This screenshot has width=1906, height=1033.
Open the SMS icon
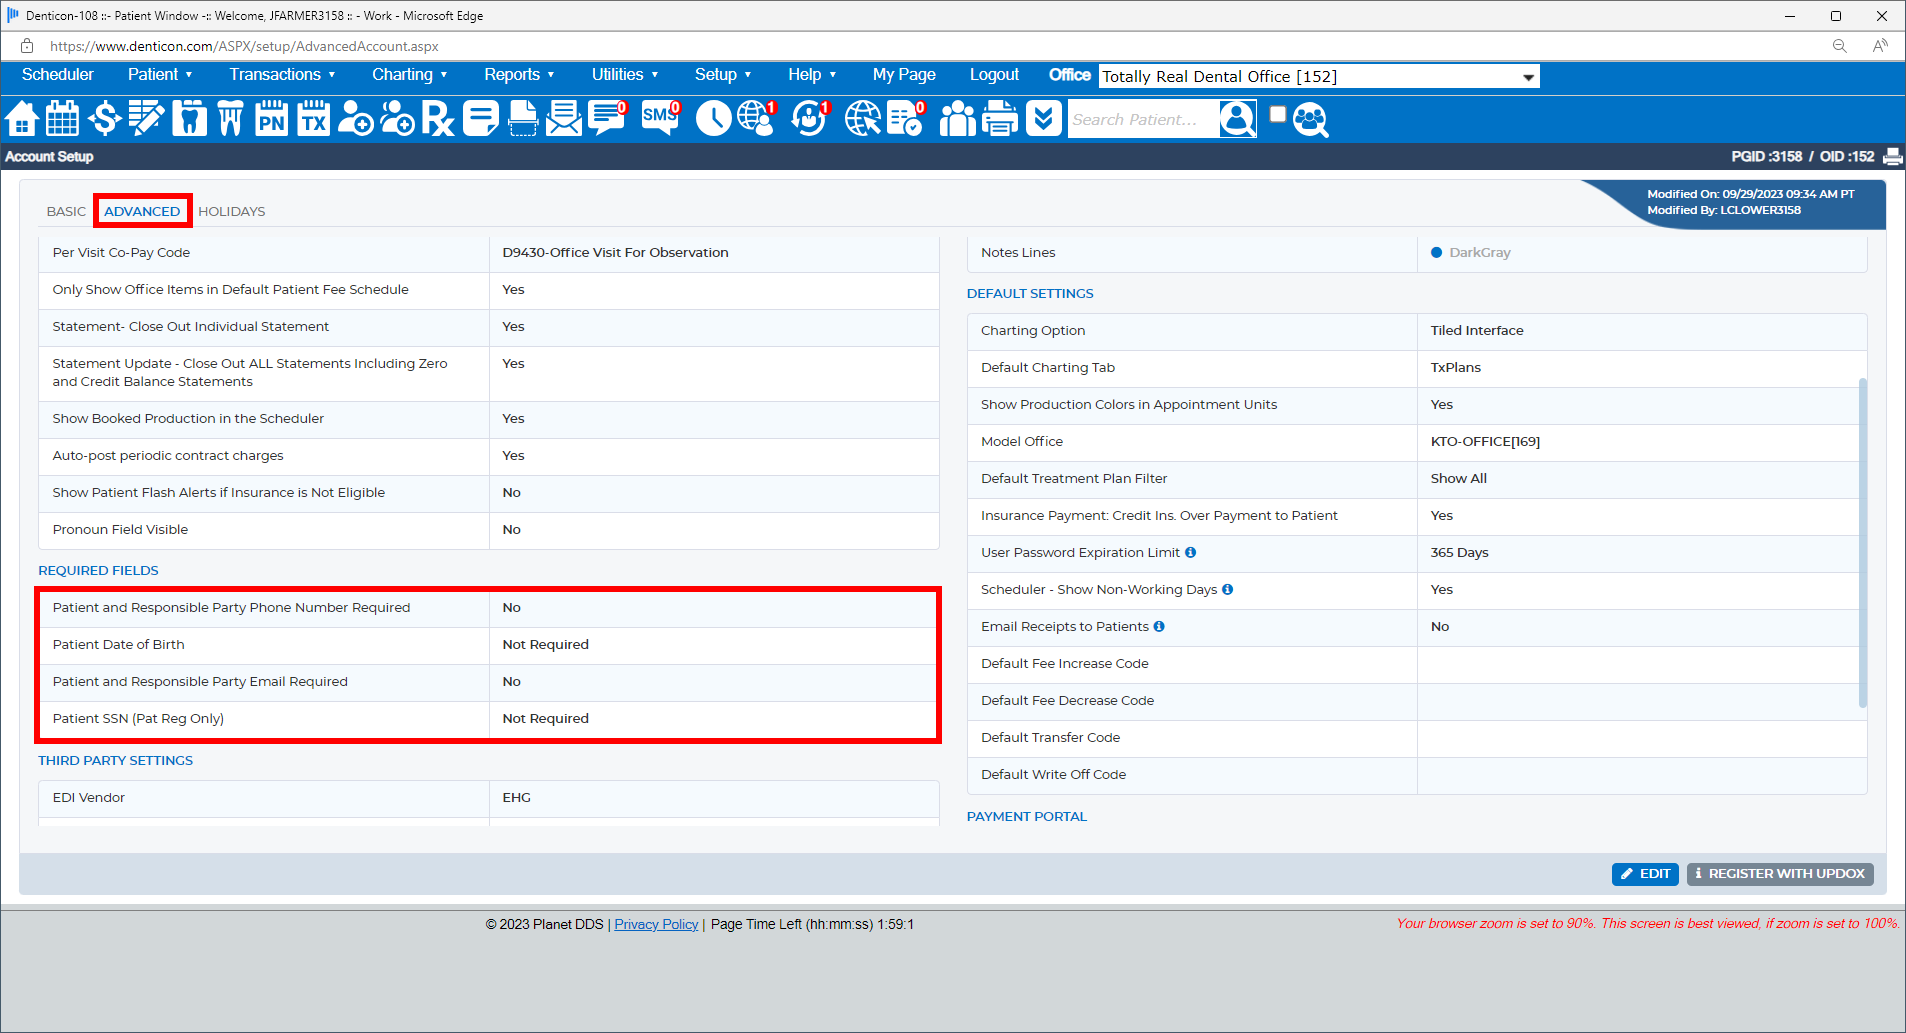tap(661, 119)
